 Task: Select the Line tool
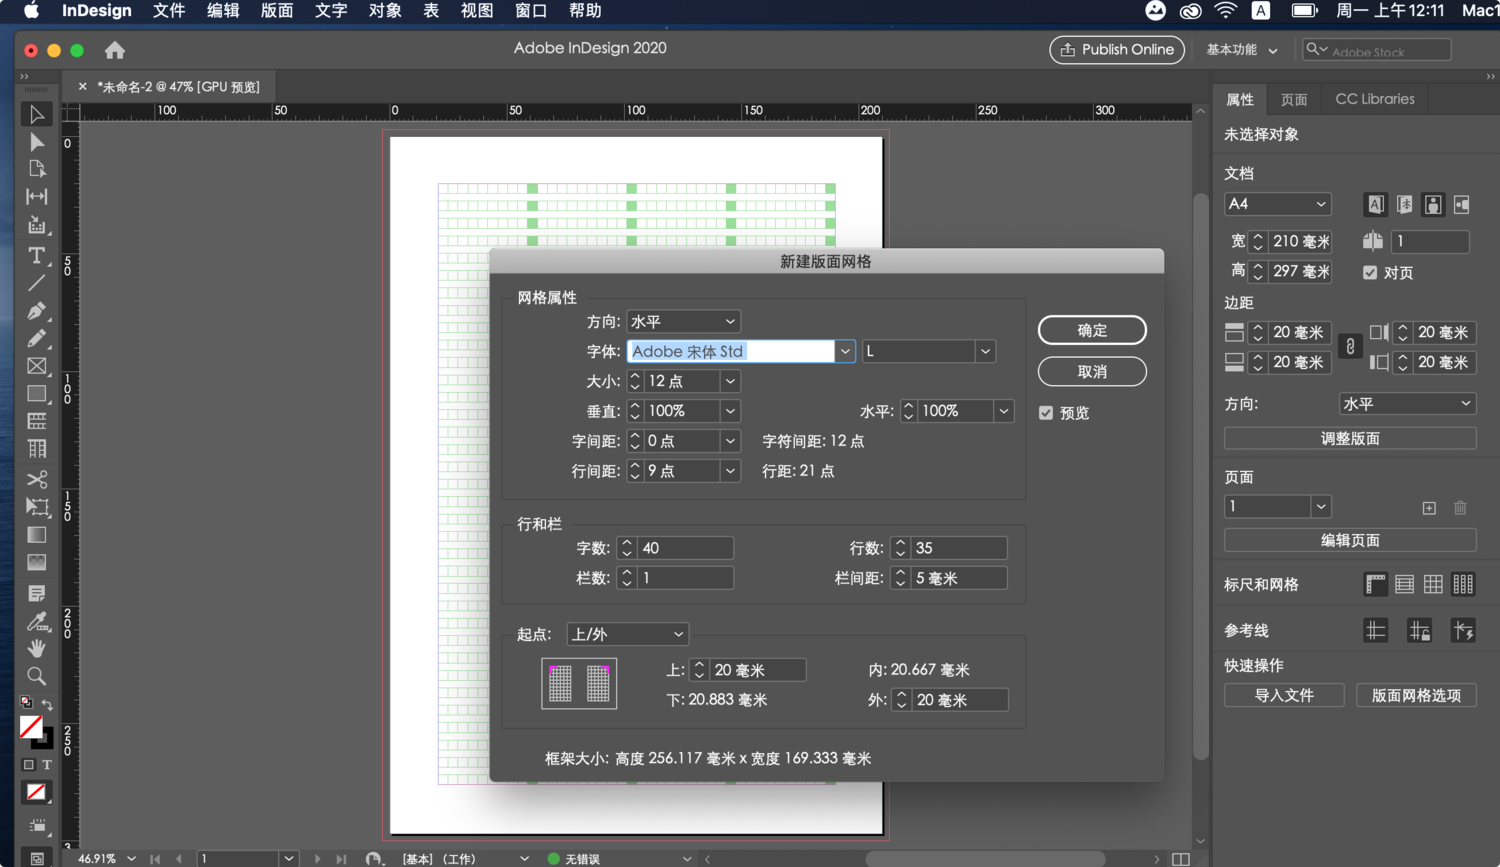pyautogui.click(x=37, y=283)
